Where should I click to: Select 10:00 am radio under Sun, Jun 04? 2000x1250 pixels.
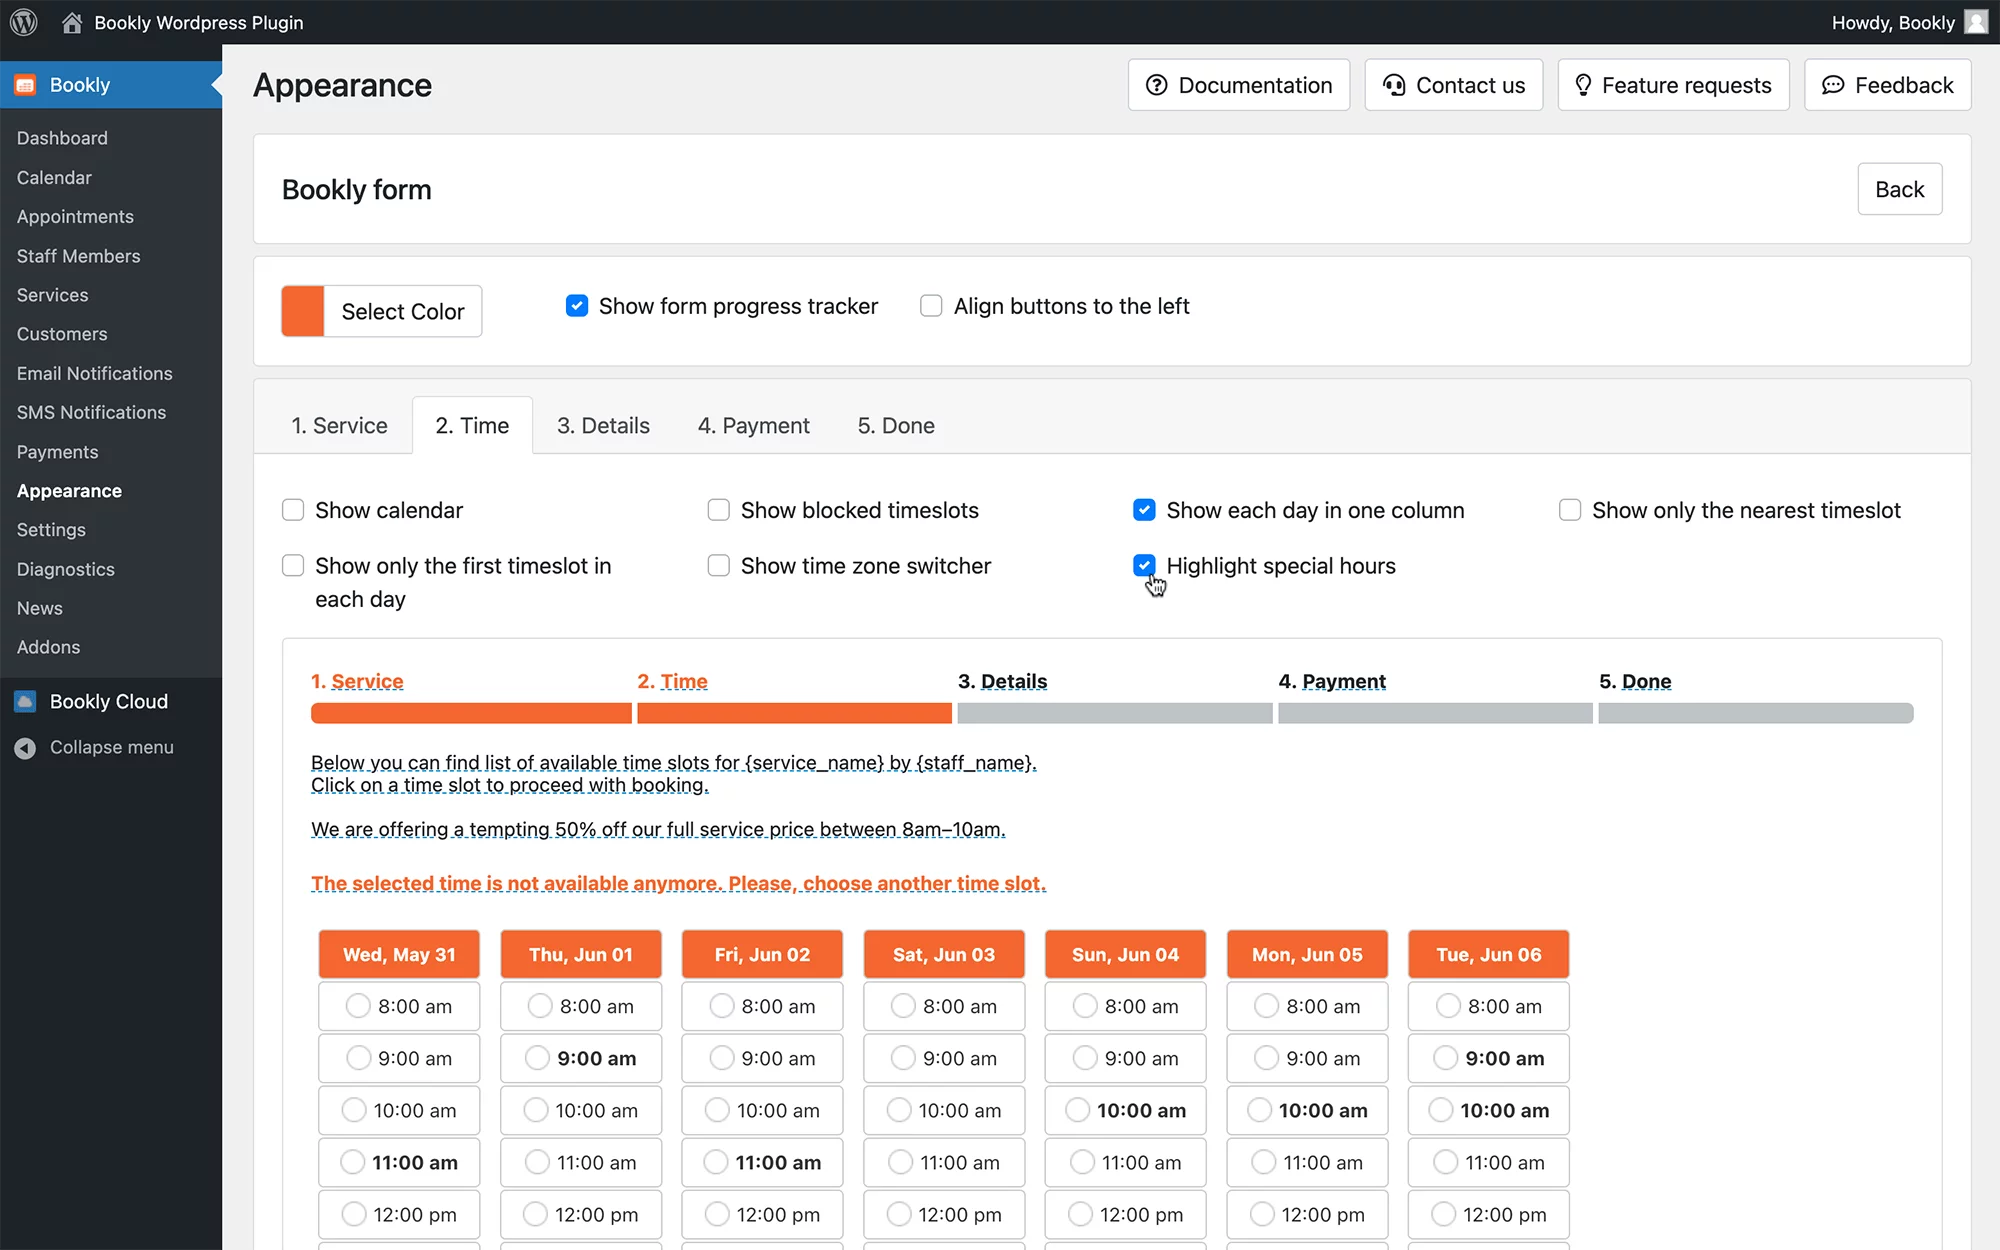pos(1078,1109)
